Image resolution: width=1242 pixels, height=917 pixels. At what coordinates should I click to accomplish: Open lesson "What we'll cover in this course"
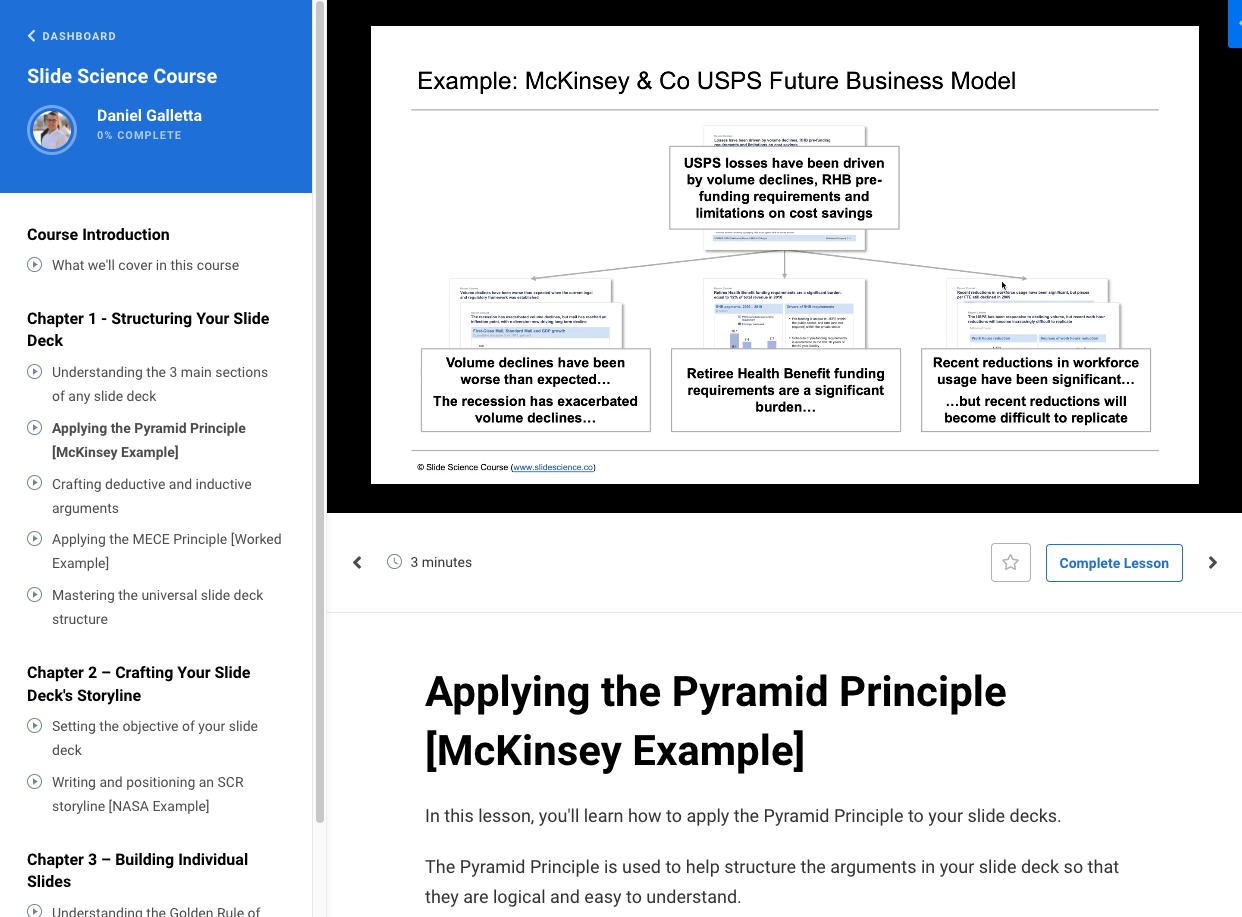click(x=146, y=265)
